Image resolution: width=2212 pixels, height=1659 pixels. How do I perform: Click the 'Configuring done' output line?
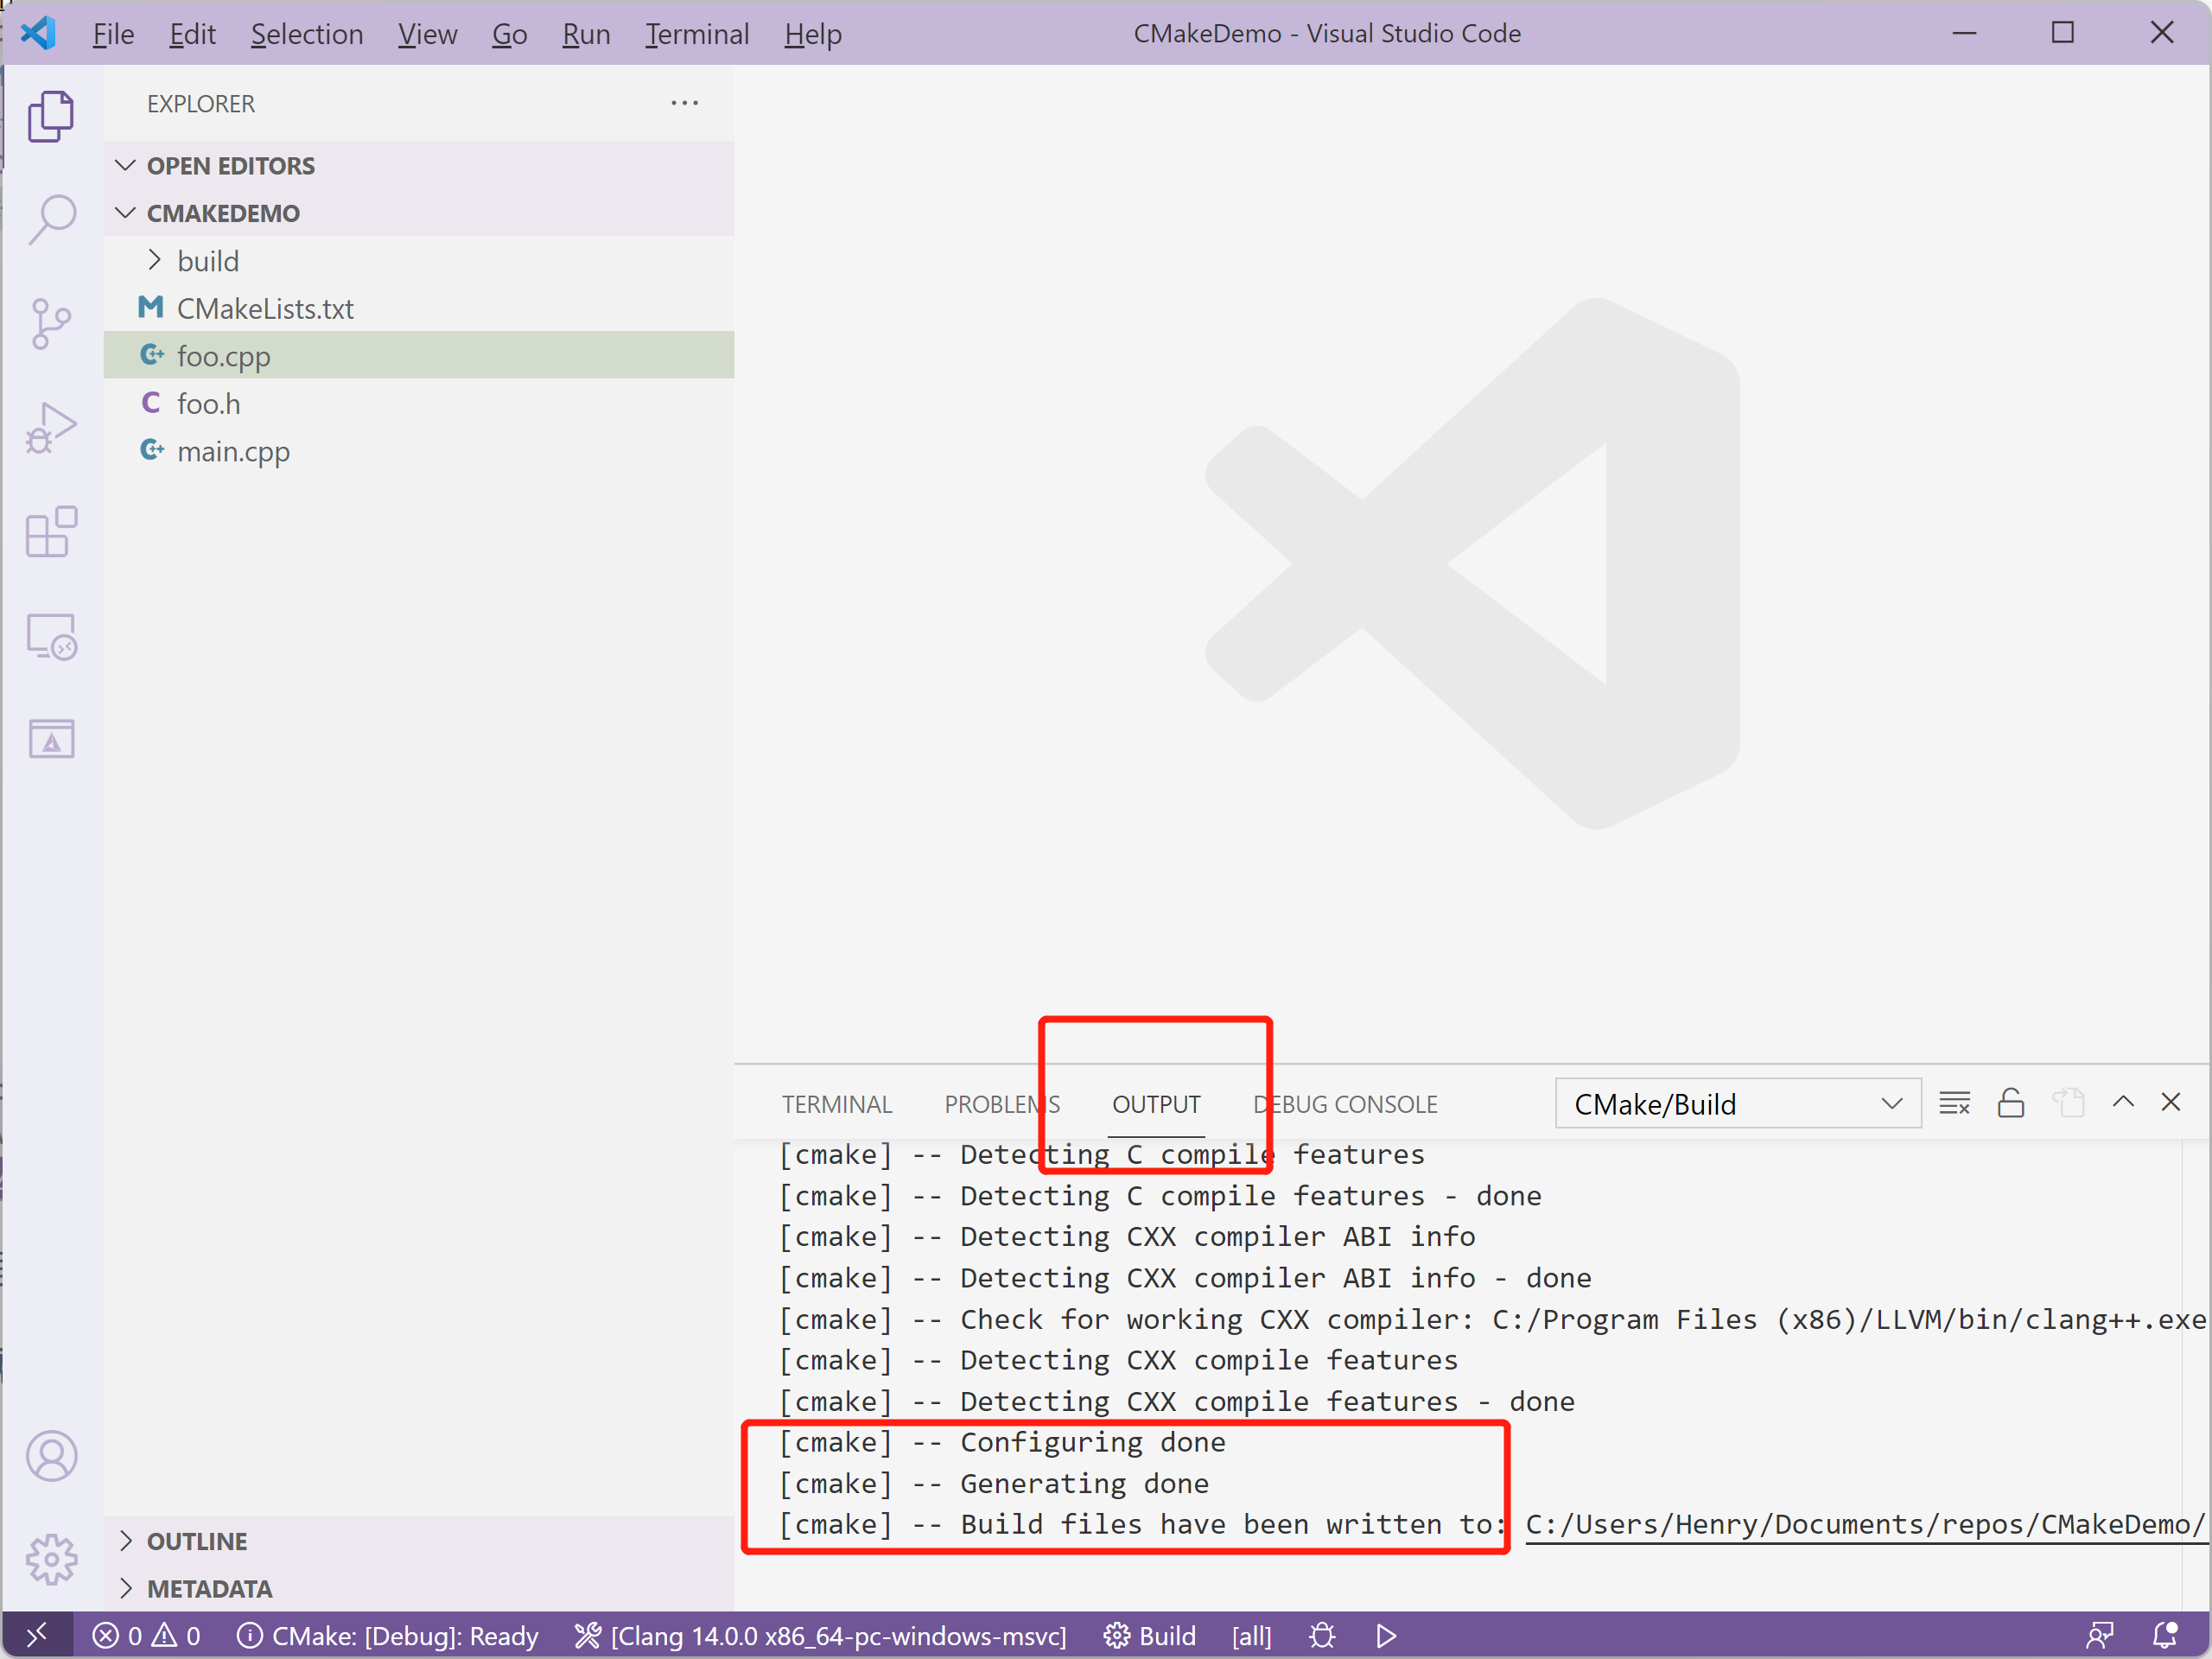(1003, 1442)
